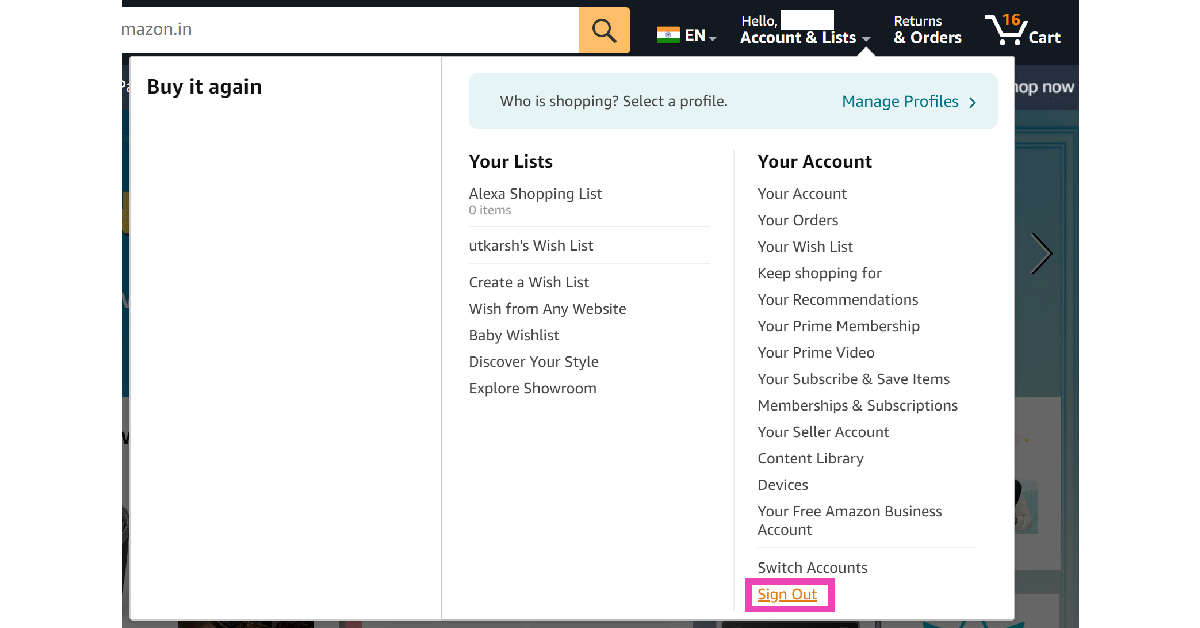1200x628 pixels.
Task: Open Your Prime Membership
Action: [839, 326]
